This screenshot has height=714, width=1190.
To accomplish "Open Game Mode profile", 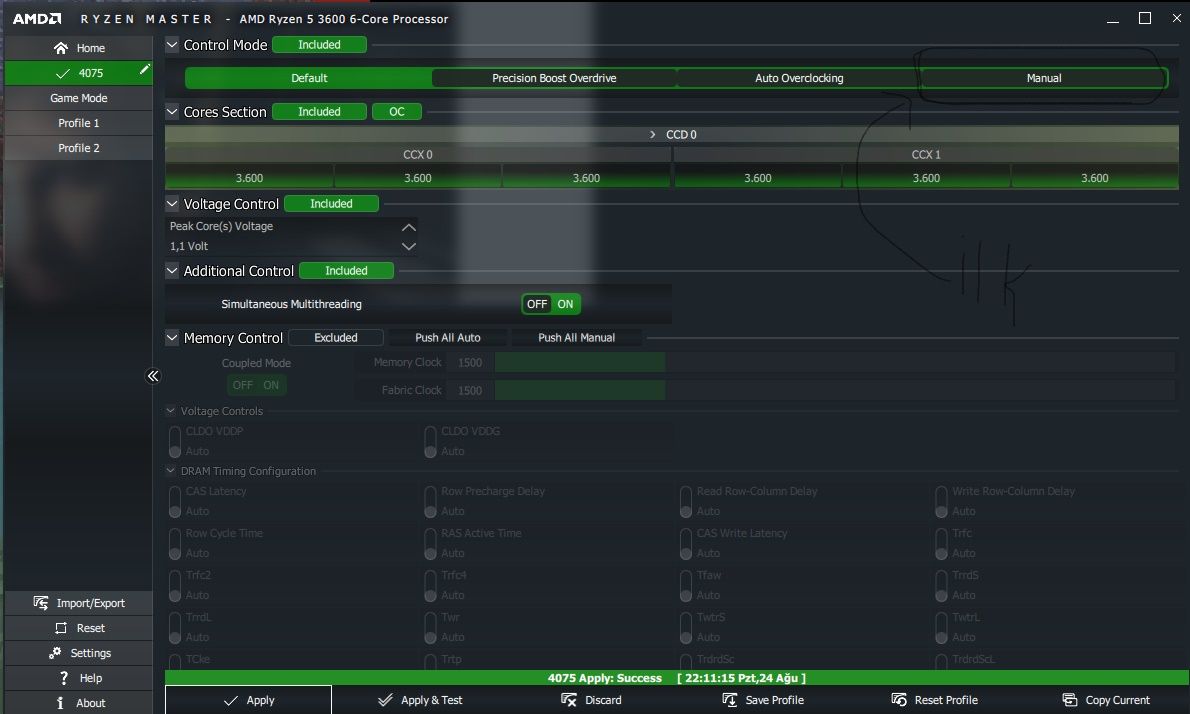I will [78, 98].
